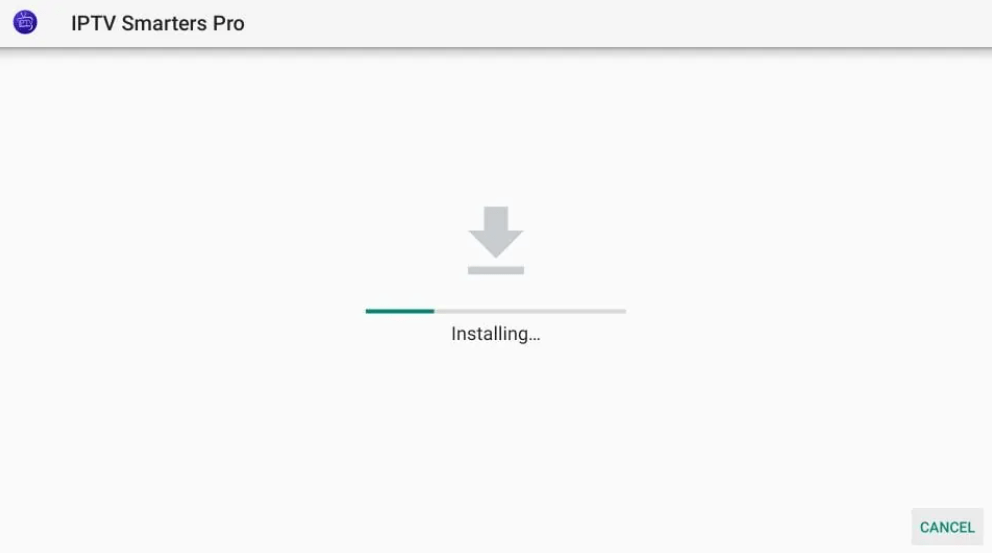Screen dimensions: 992x553
Task: Tap the arrowhead of the install graphic
Action: (496, 244)
